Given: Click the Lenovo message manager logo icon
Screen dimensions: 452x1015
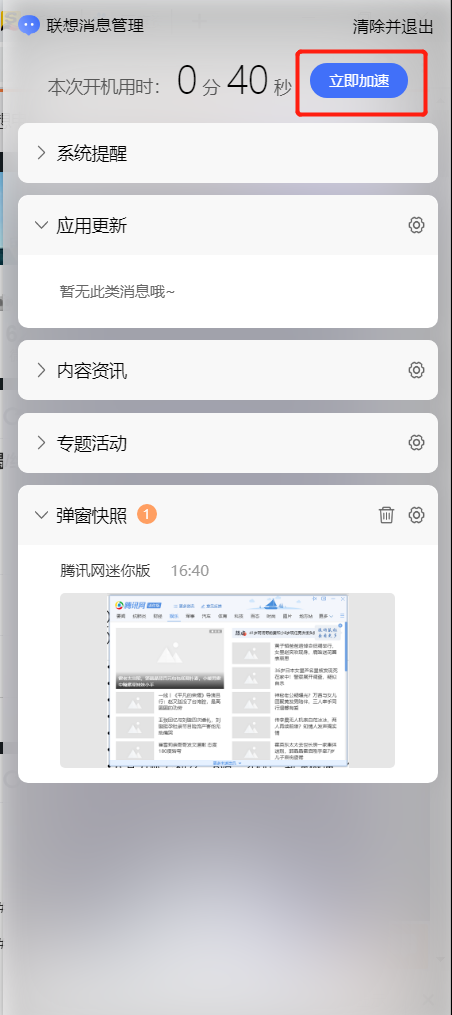Looking at the screenshot, I should 28,25.
